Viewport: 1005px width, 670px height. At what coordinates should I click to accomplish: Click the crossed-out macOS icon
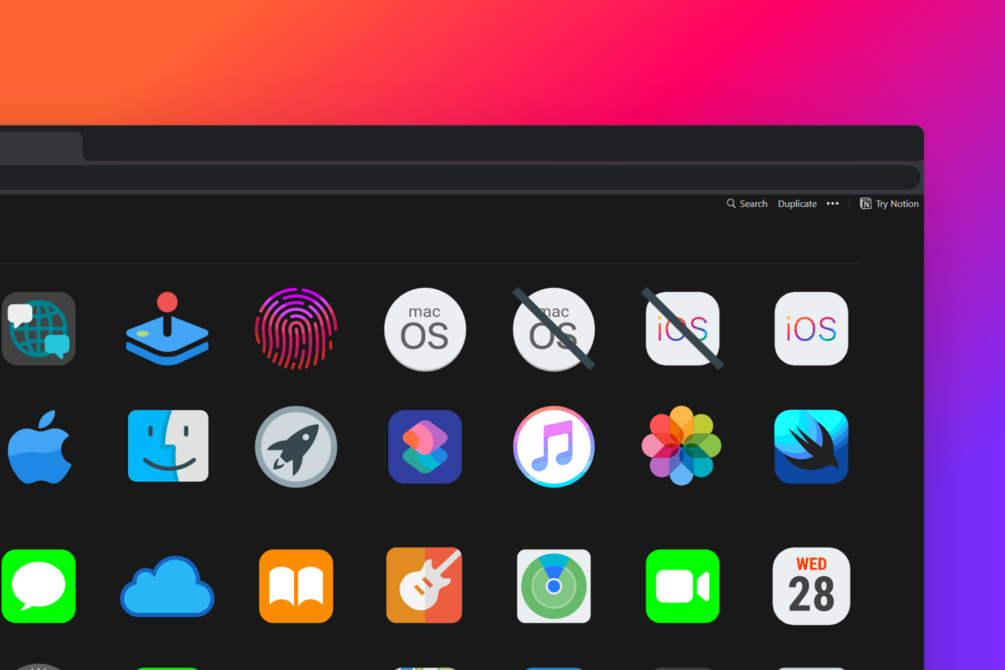click(554, 329)
